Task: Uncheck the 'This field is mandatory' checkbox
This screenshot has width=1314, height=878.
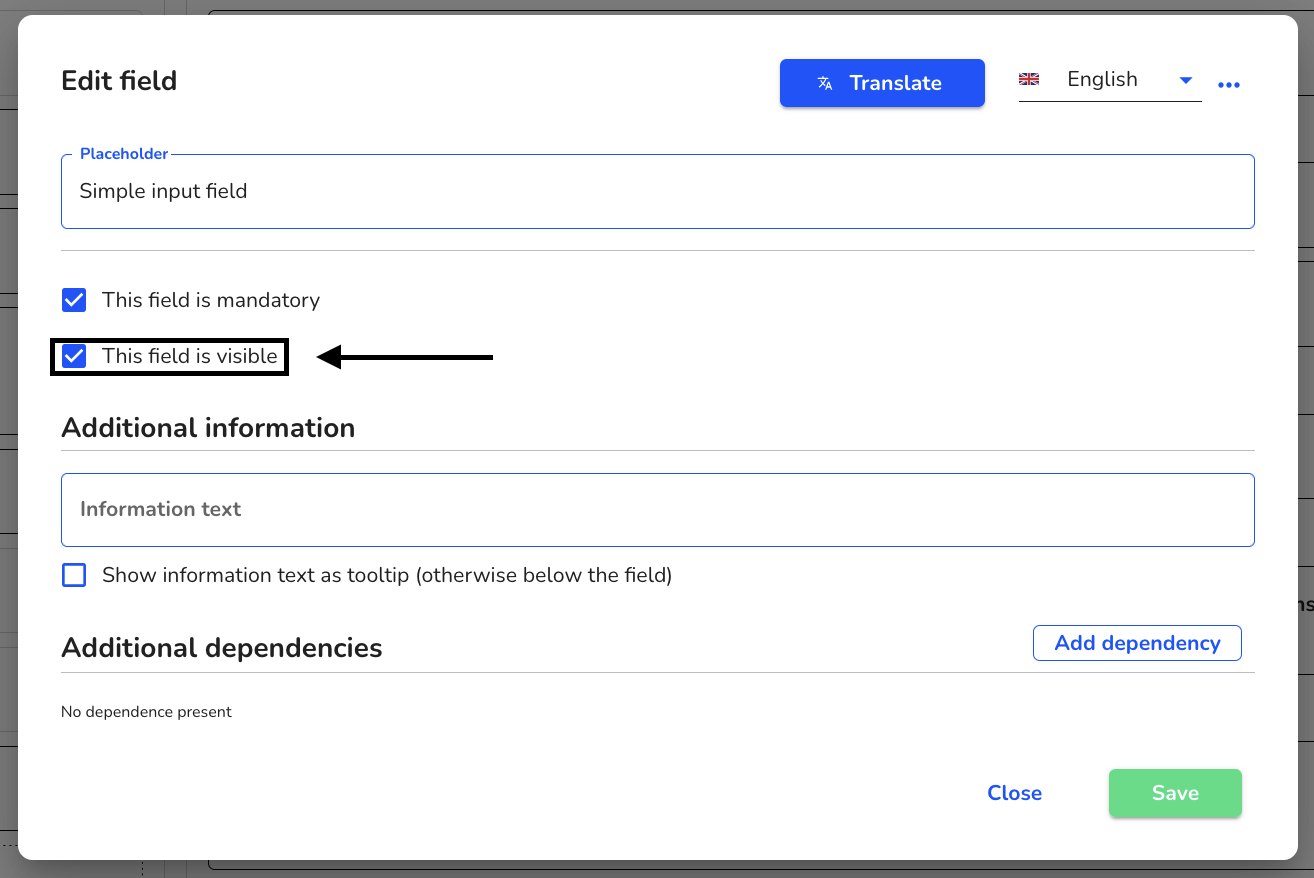Action: click(x=74, y=300)
